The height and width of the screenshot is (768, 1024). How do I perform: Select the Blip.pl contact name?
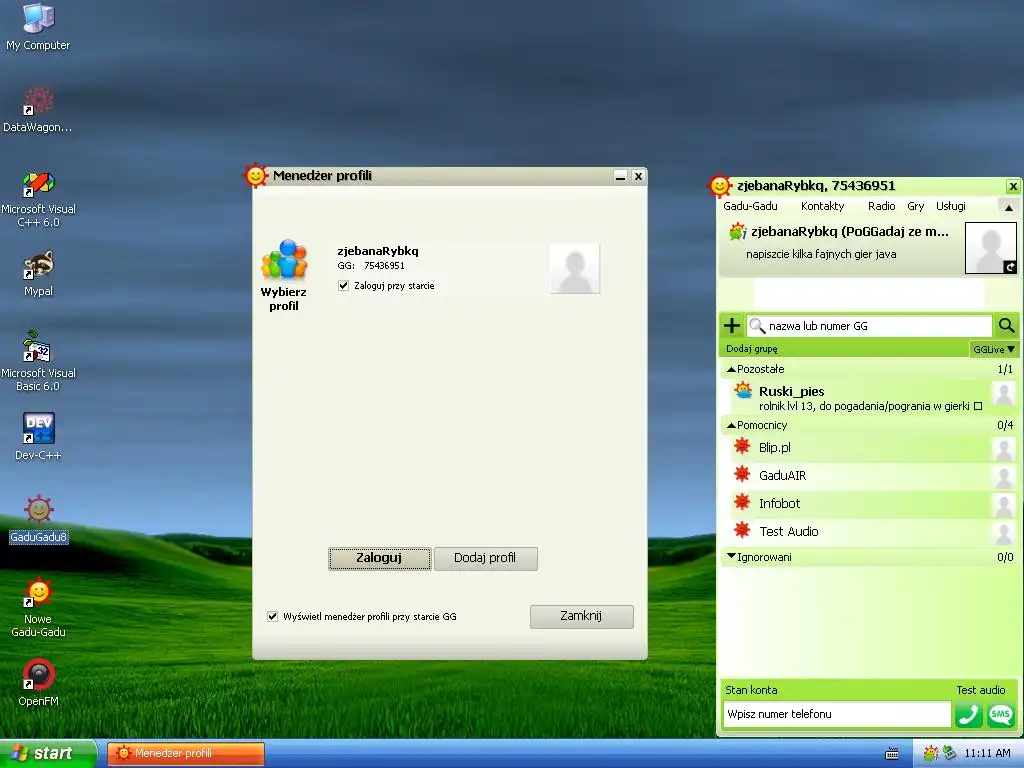click(775, 447)
